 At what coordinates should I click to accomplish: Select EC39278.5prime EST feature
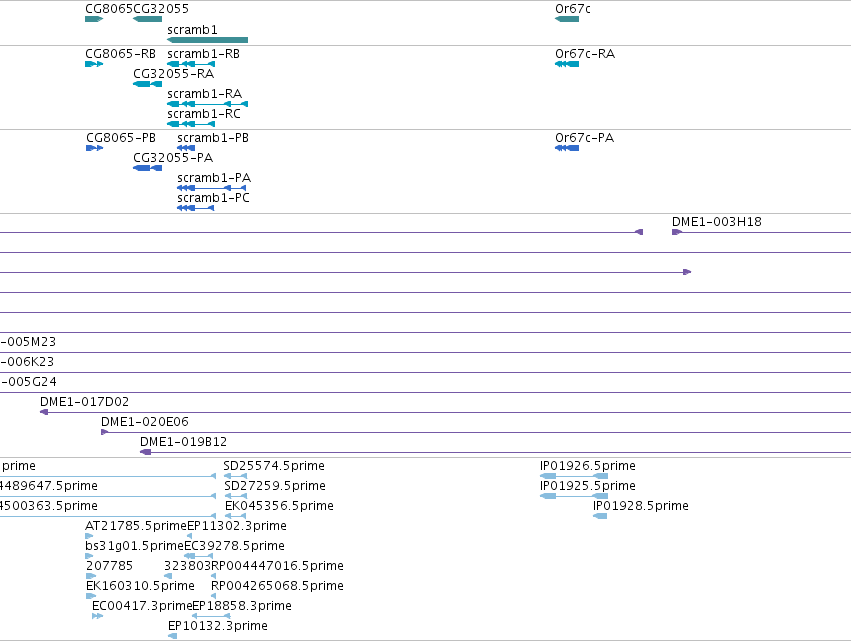click(199, 556)
